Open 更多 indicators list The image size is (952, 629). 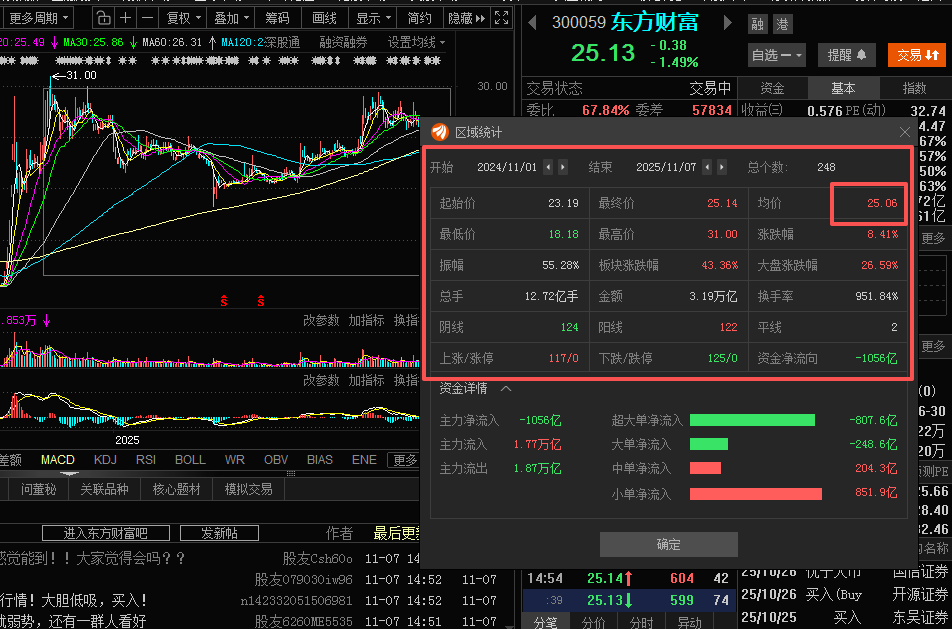coord(405,460)
